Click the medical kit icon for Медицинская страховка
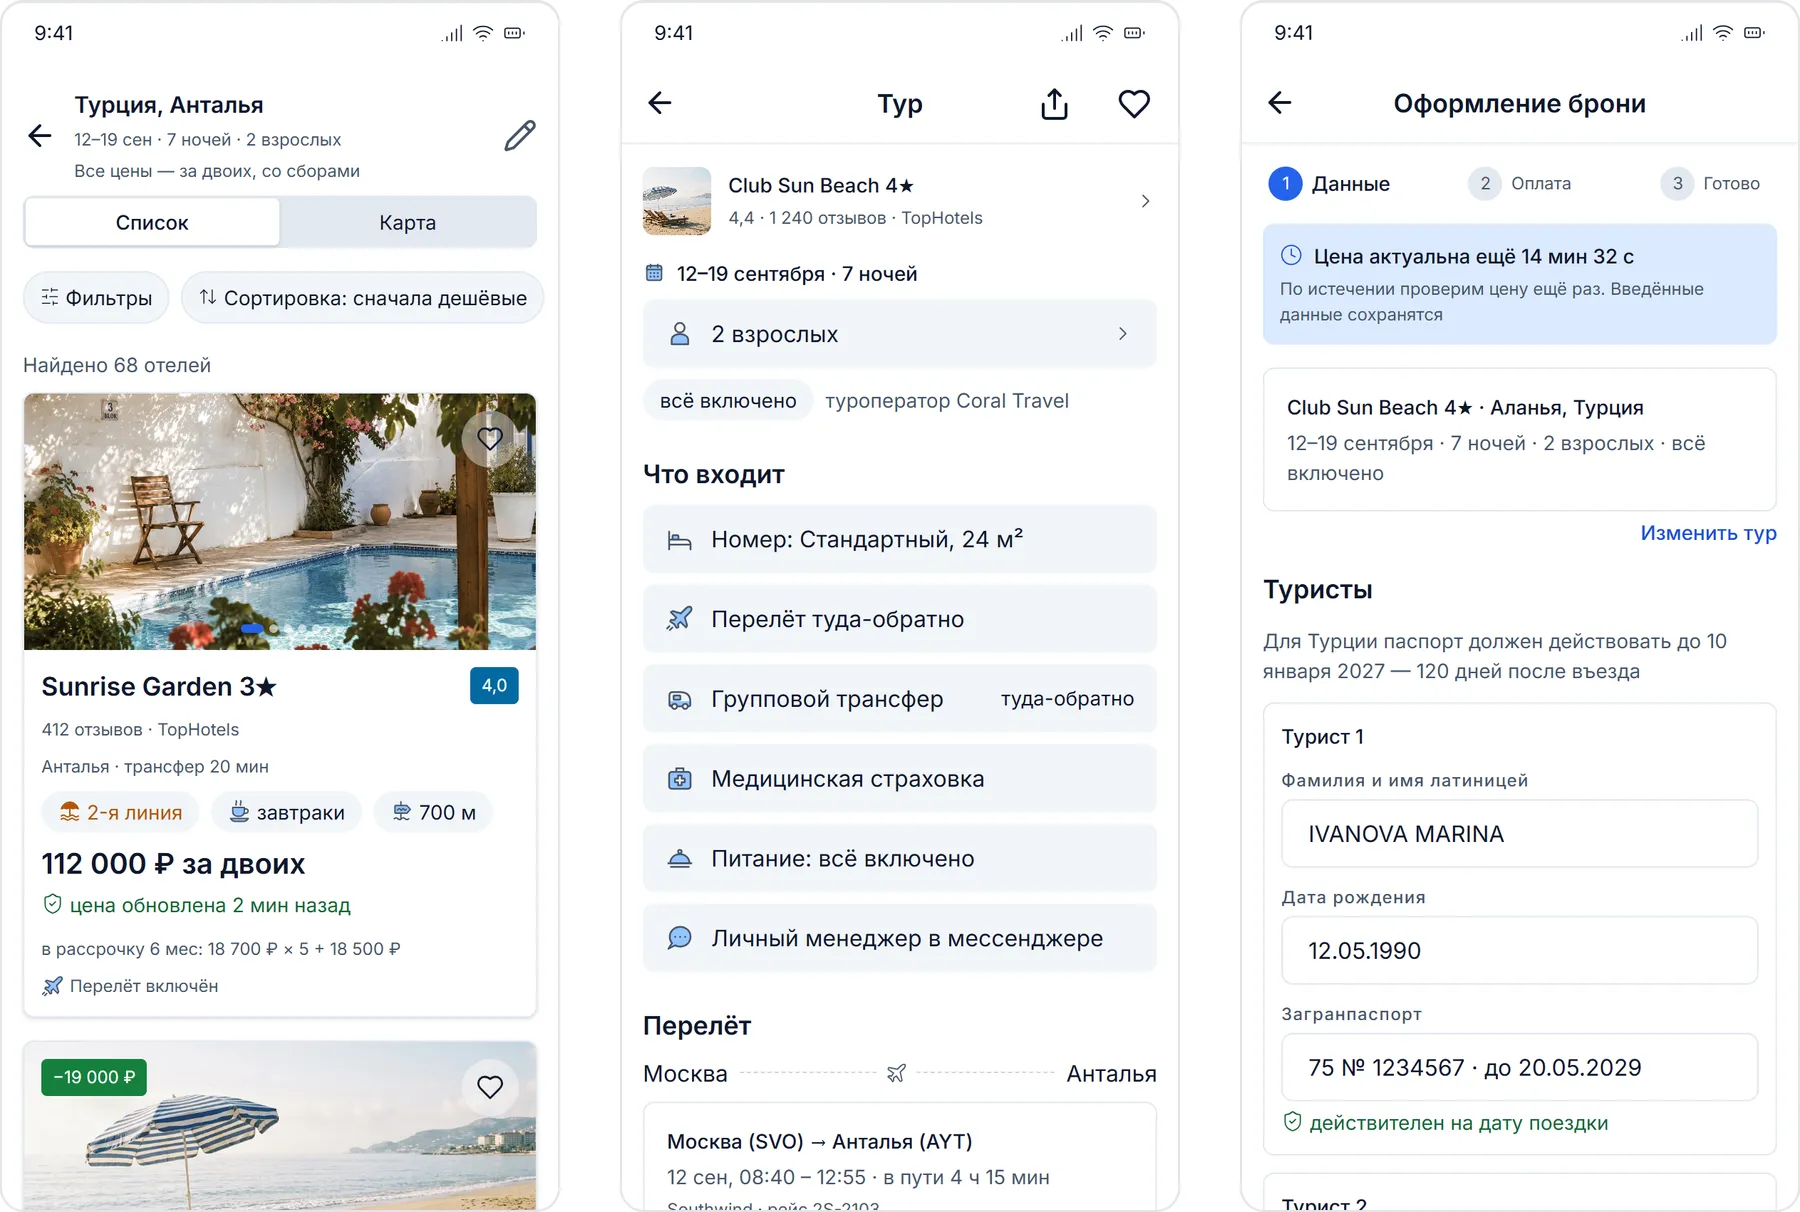The image size is (1800, 1212). pyautogui.click(x=680, y=779)
